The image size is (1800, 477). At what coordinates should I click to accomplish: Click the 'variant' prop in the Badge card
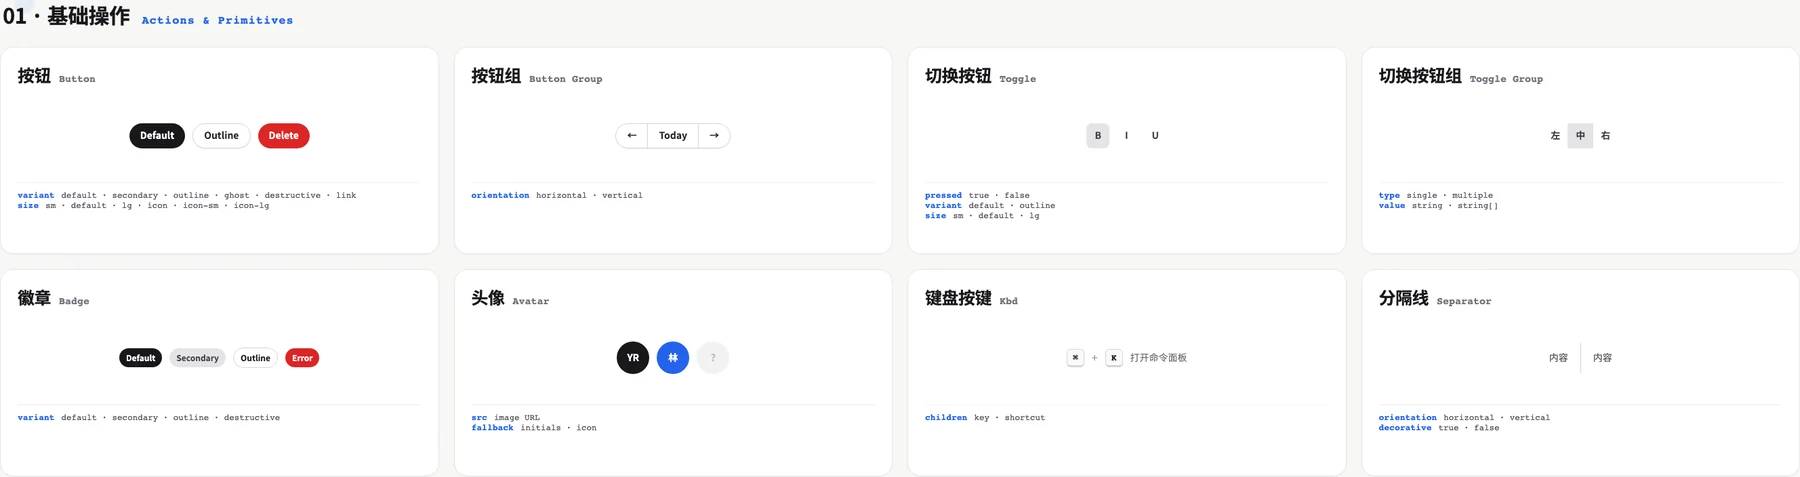[x=36, y=418]
